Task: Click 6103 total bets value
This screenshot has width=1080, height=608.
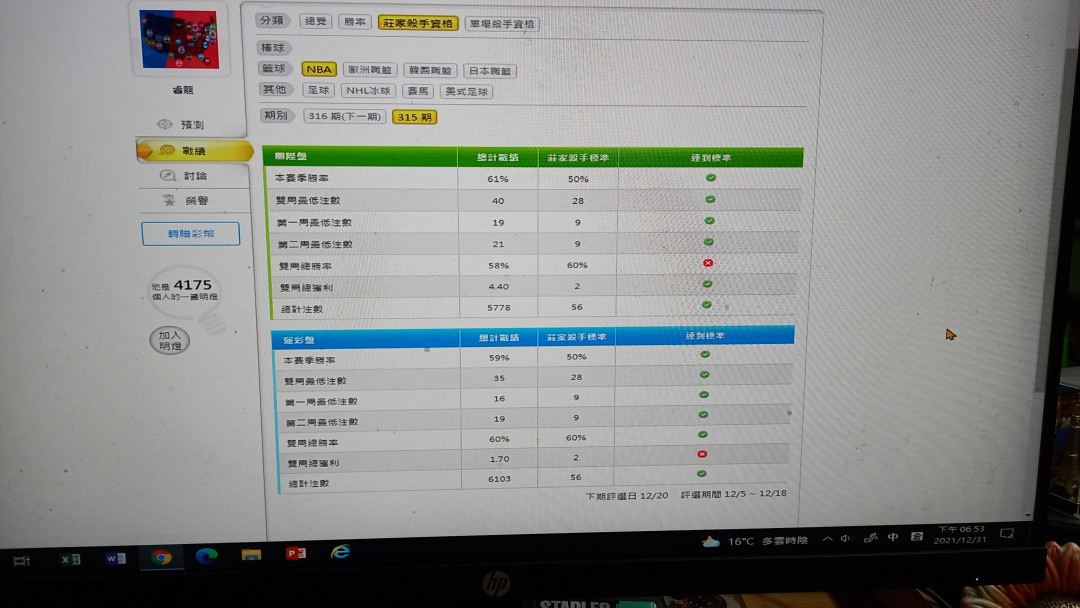Action: click(499, 479)
